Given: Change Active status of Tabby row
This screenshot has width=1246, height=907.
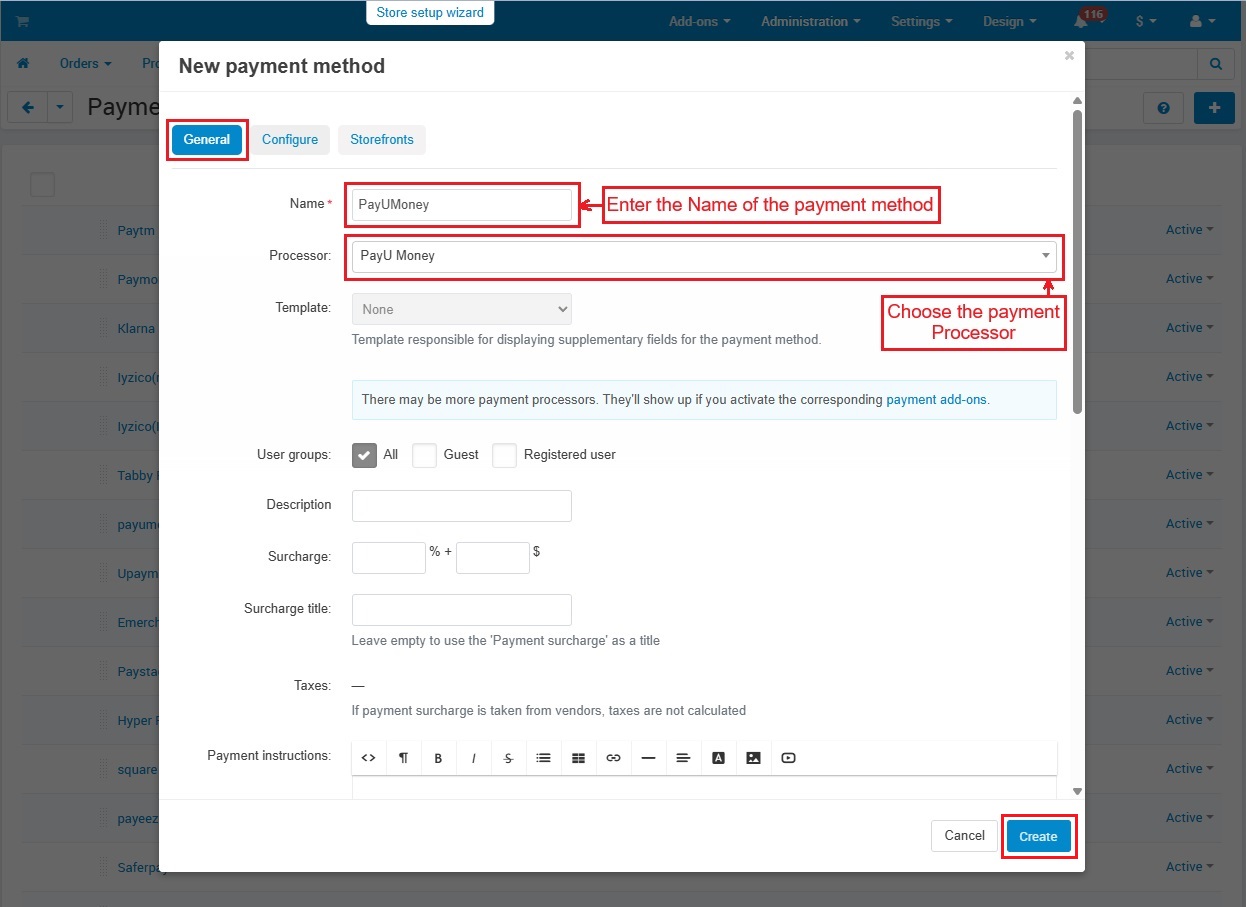Looking at the screenshot, I should click(x=1190, y=475).
